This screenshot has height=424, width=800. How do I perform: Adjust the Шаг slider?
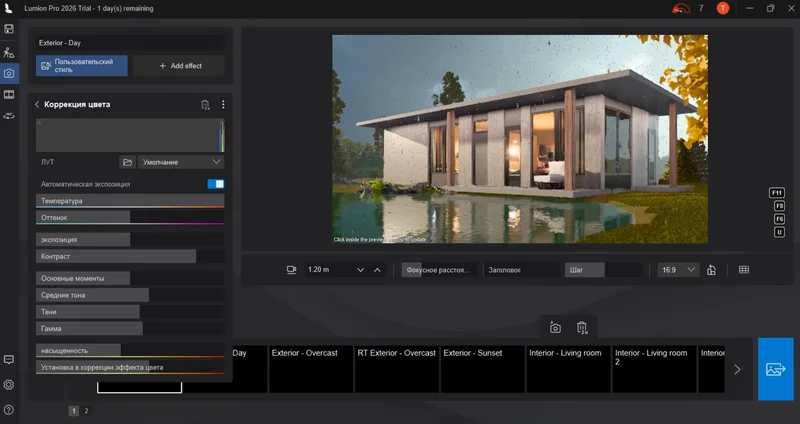(x=603, y=270)
